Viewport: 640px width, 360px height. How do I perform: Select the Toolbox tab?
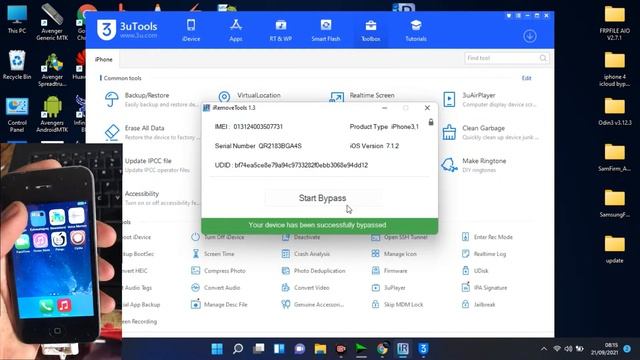coord(371,30)
